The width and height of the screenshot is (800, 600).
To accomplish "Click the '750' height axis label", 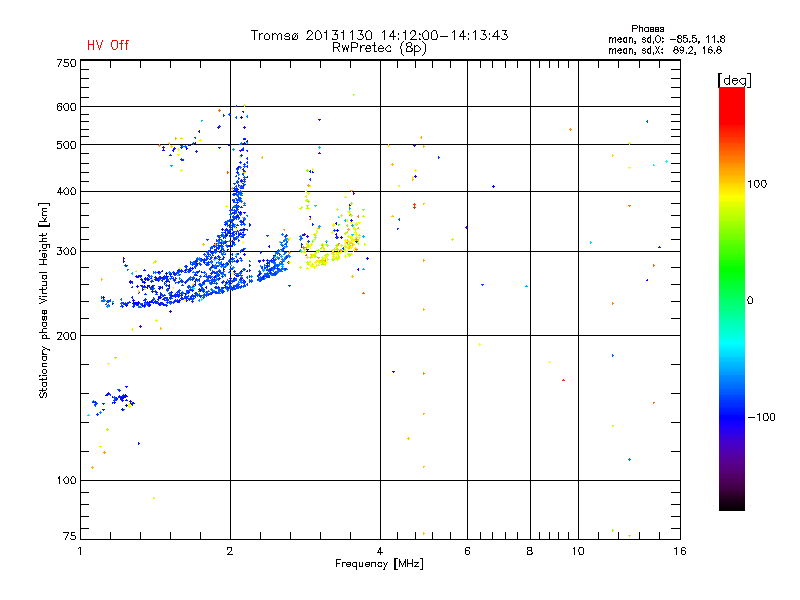I will (66, 63).
